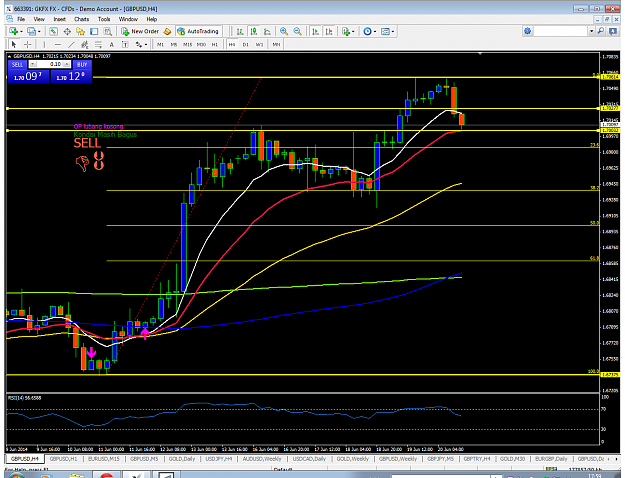Open the MetaEditor yellow book icon
The width and height of the screenshot is (625, 478).
[x=167, y=31]
